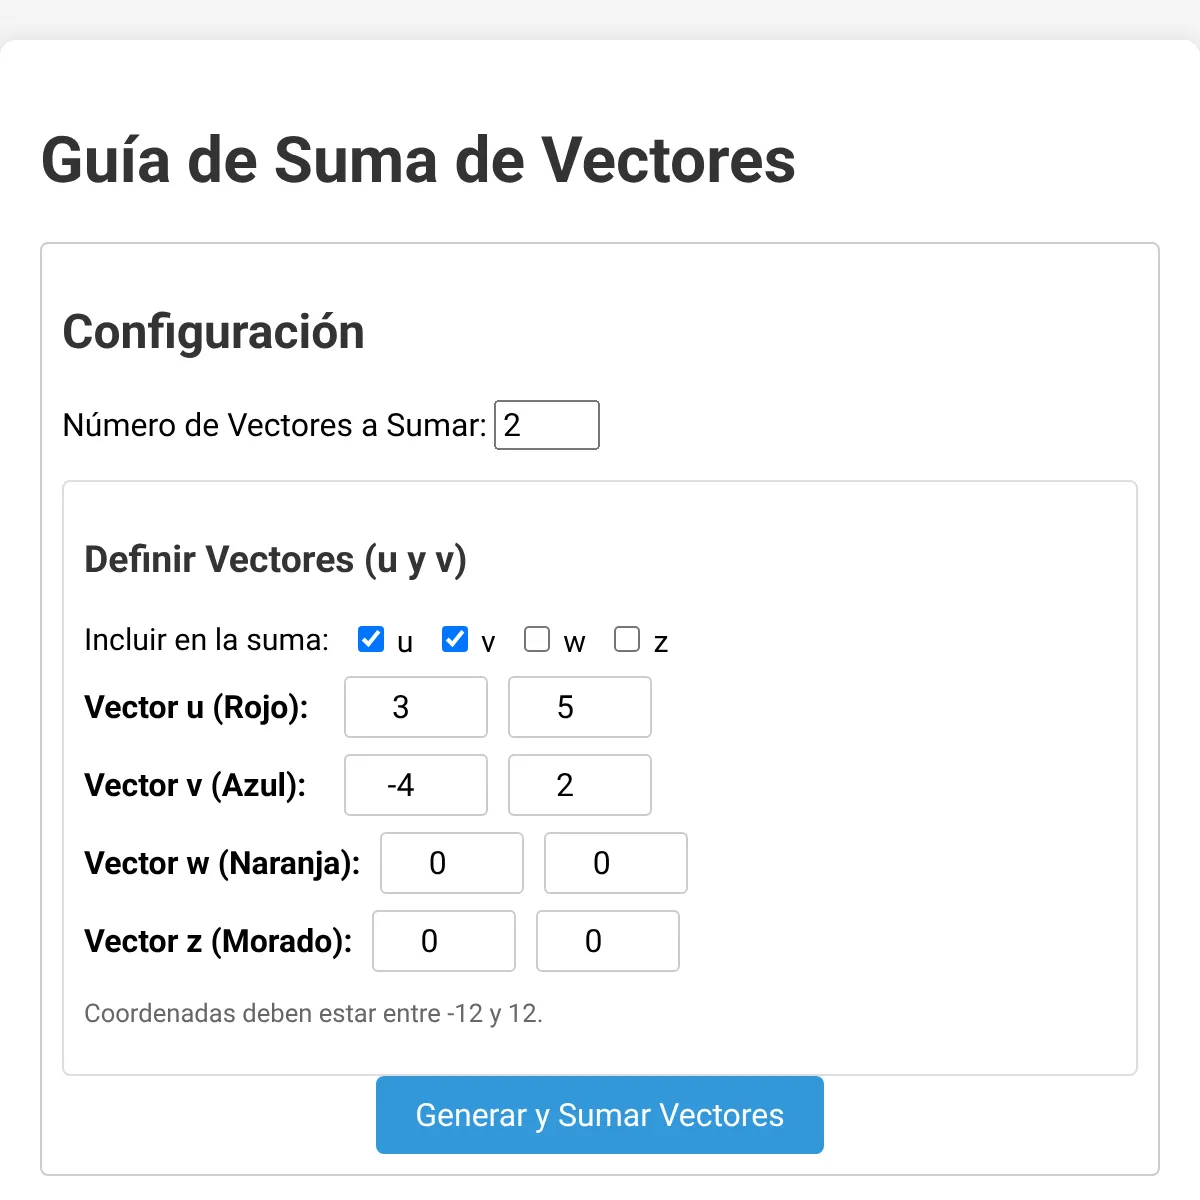Focus Vector u second coordinate field showing 5
Image resolution: width=1200 pixels, height=1200 pixels.
tap(580, 707)
